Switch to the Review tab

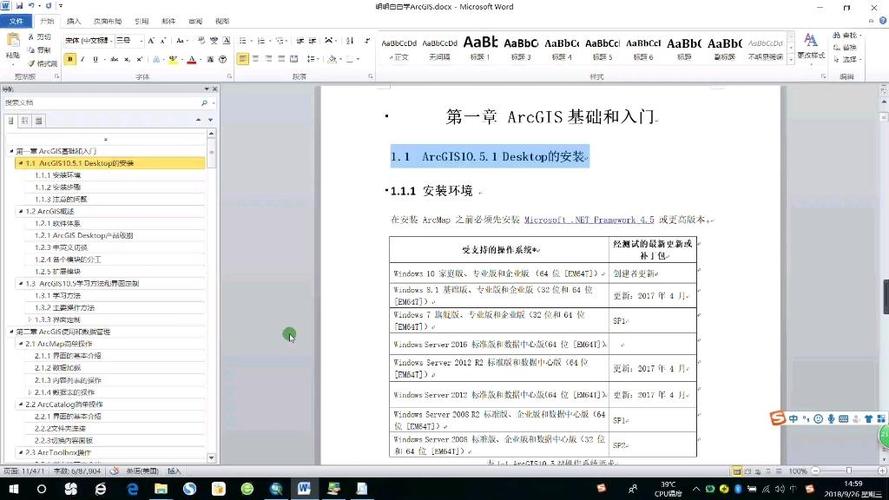pyautogui.click(x=196, y=21)
